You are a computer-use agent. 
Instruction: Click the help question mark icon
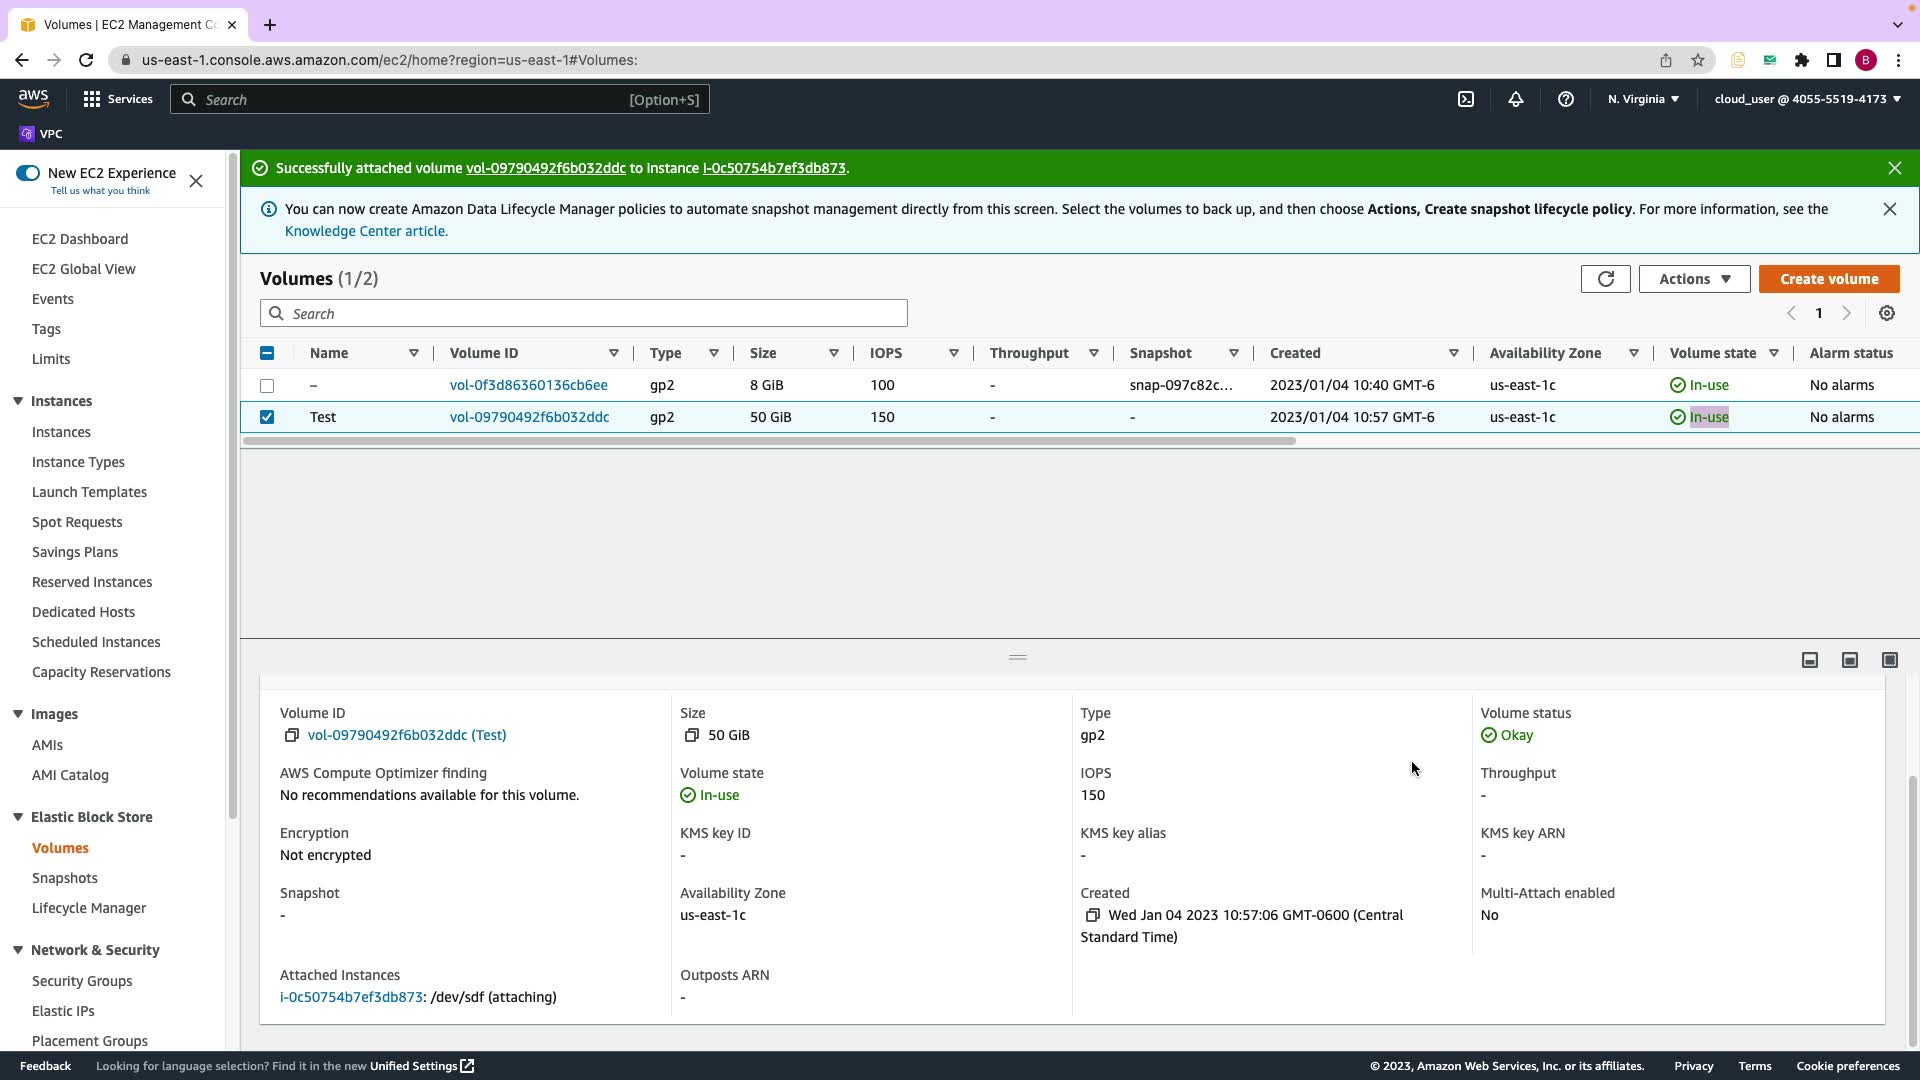(x=1566, y=99)
